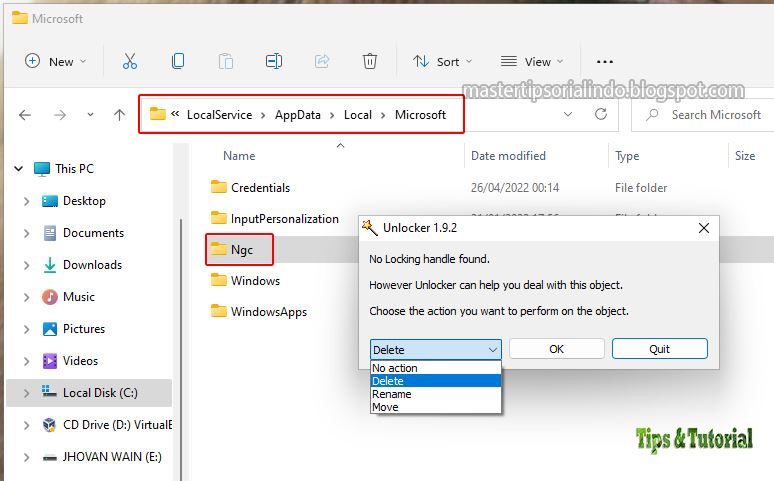Image resolution: width=774 pixels, height=481 pixels.
Task: Open the View layout menu
Action: click(532, 61)
